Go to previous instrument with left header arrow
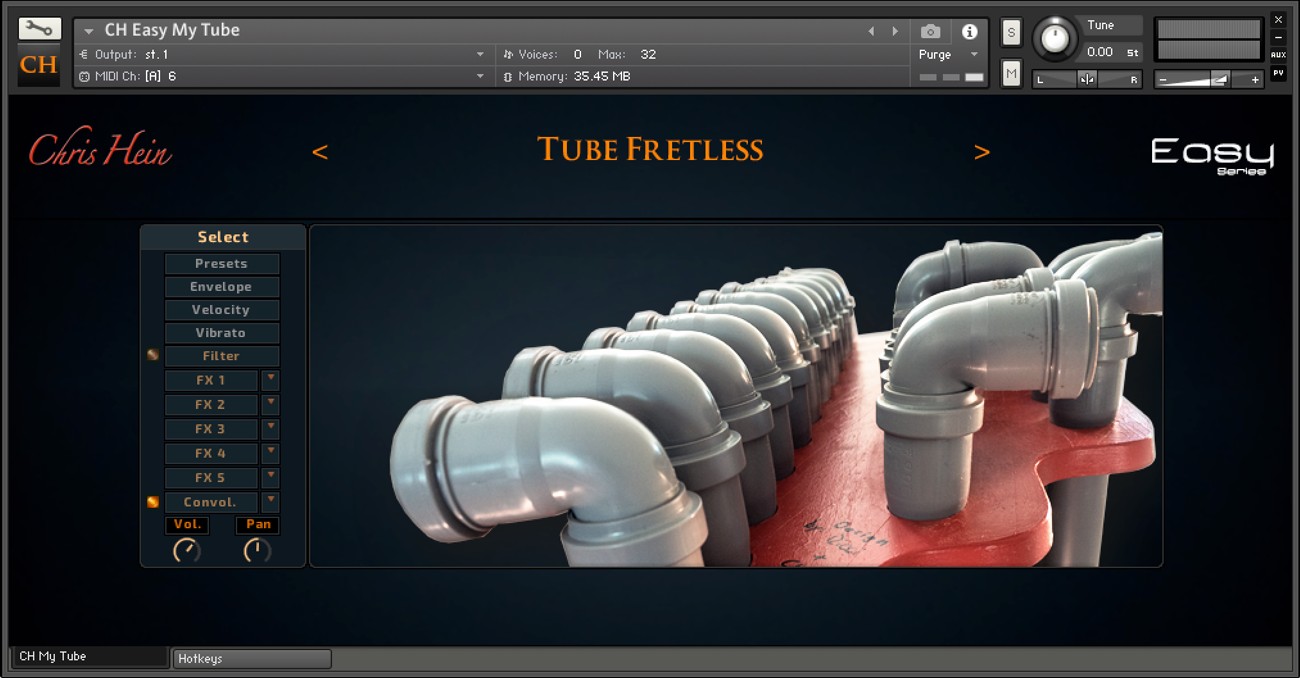The width and height of the screenshot is (1300, 678). click(x=871, y=31)
